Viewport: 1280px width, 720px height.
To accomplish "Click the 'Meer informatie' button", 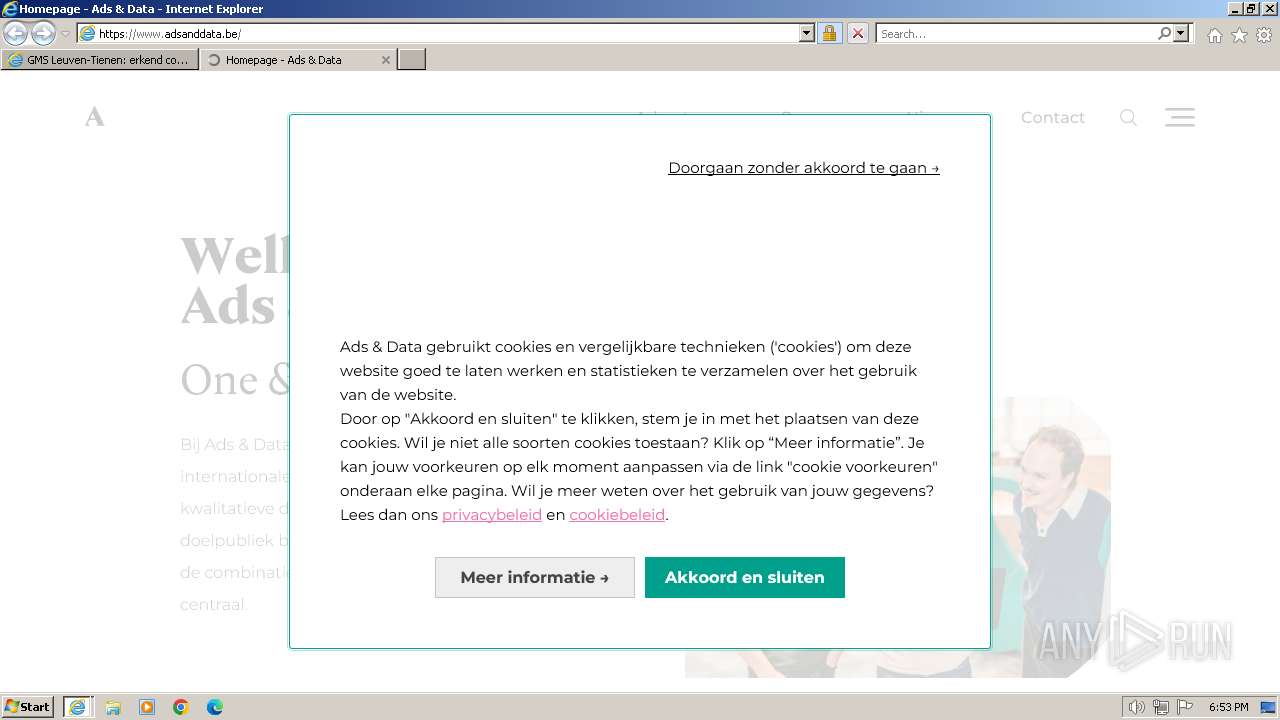I will (535, 577).
